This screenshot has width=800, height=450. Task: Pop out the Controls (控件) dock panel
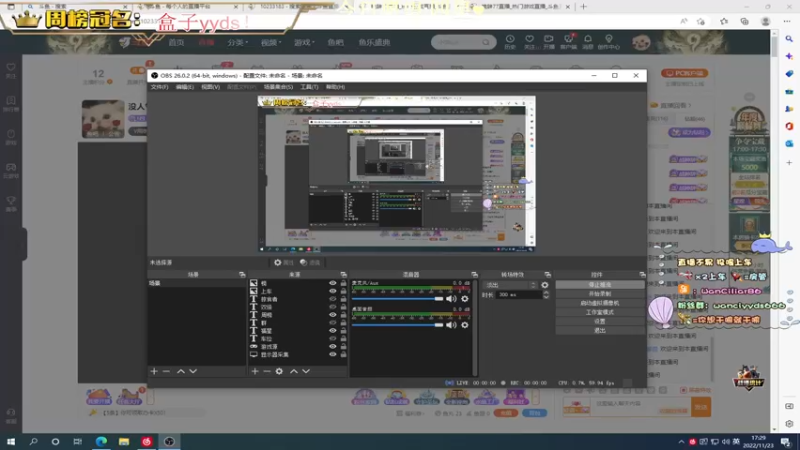[x=642, y=274]
